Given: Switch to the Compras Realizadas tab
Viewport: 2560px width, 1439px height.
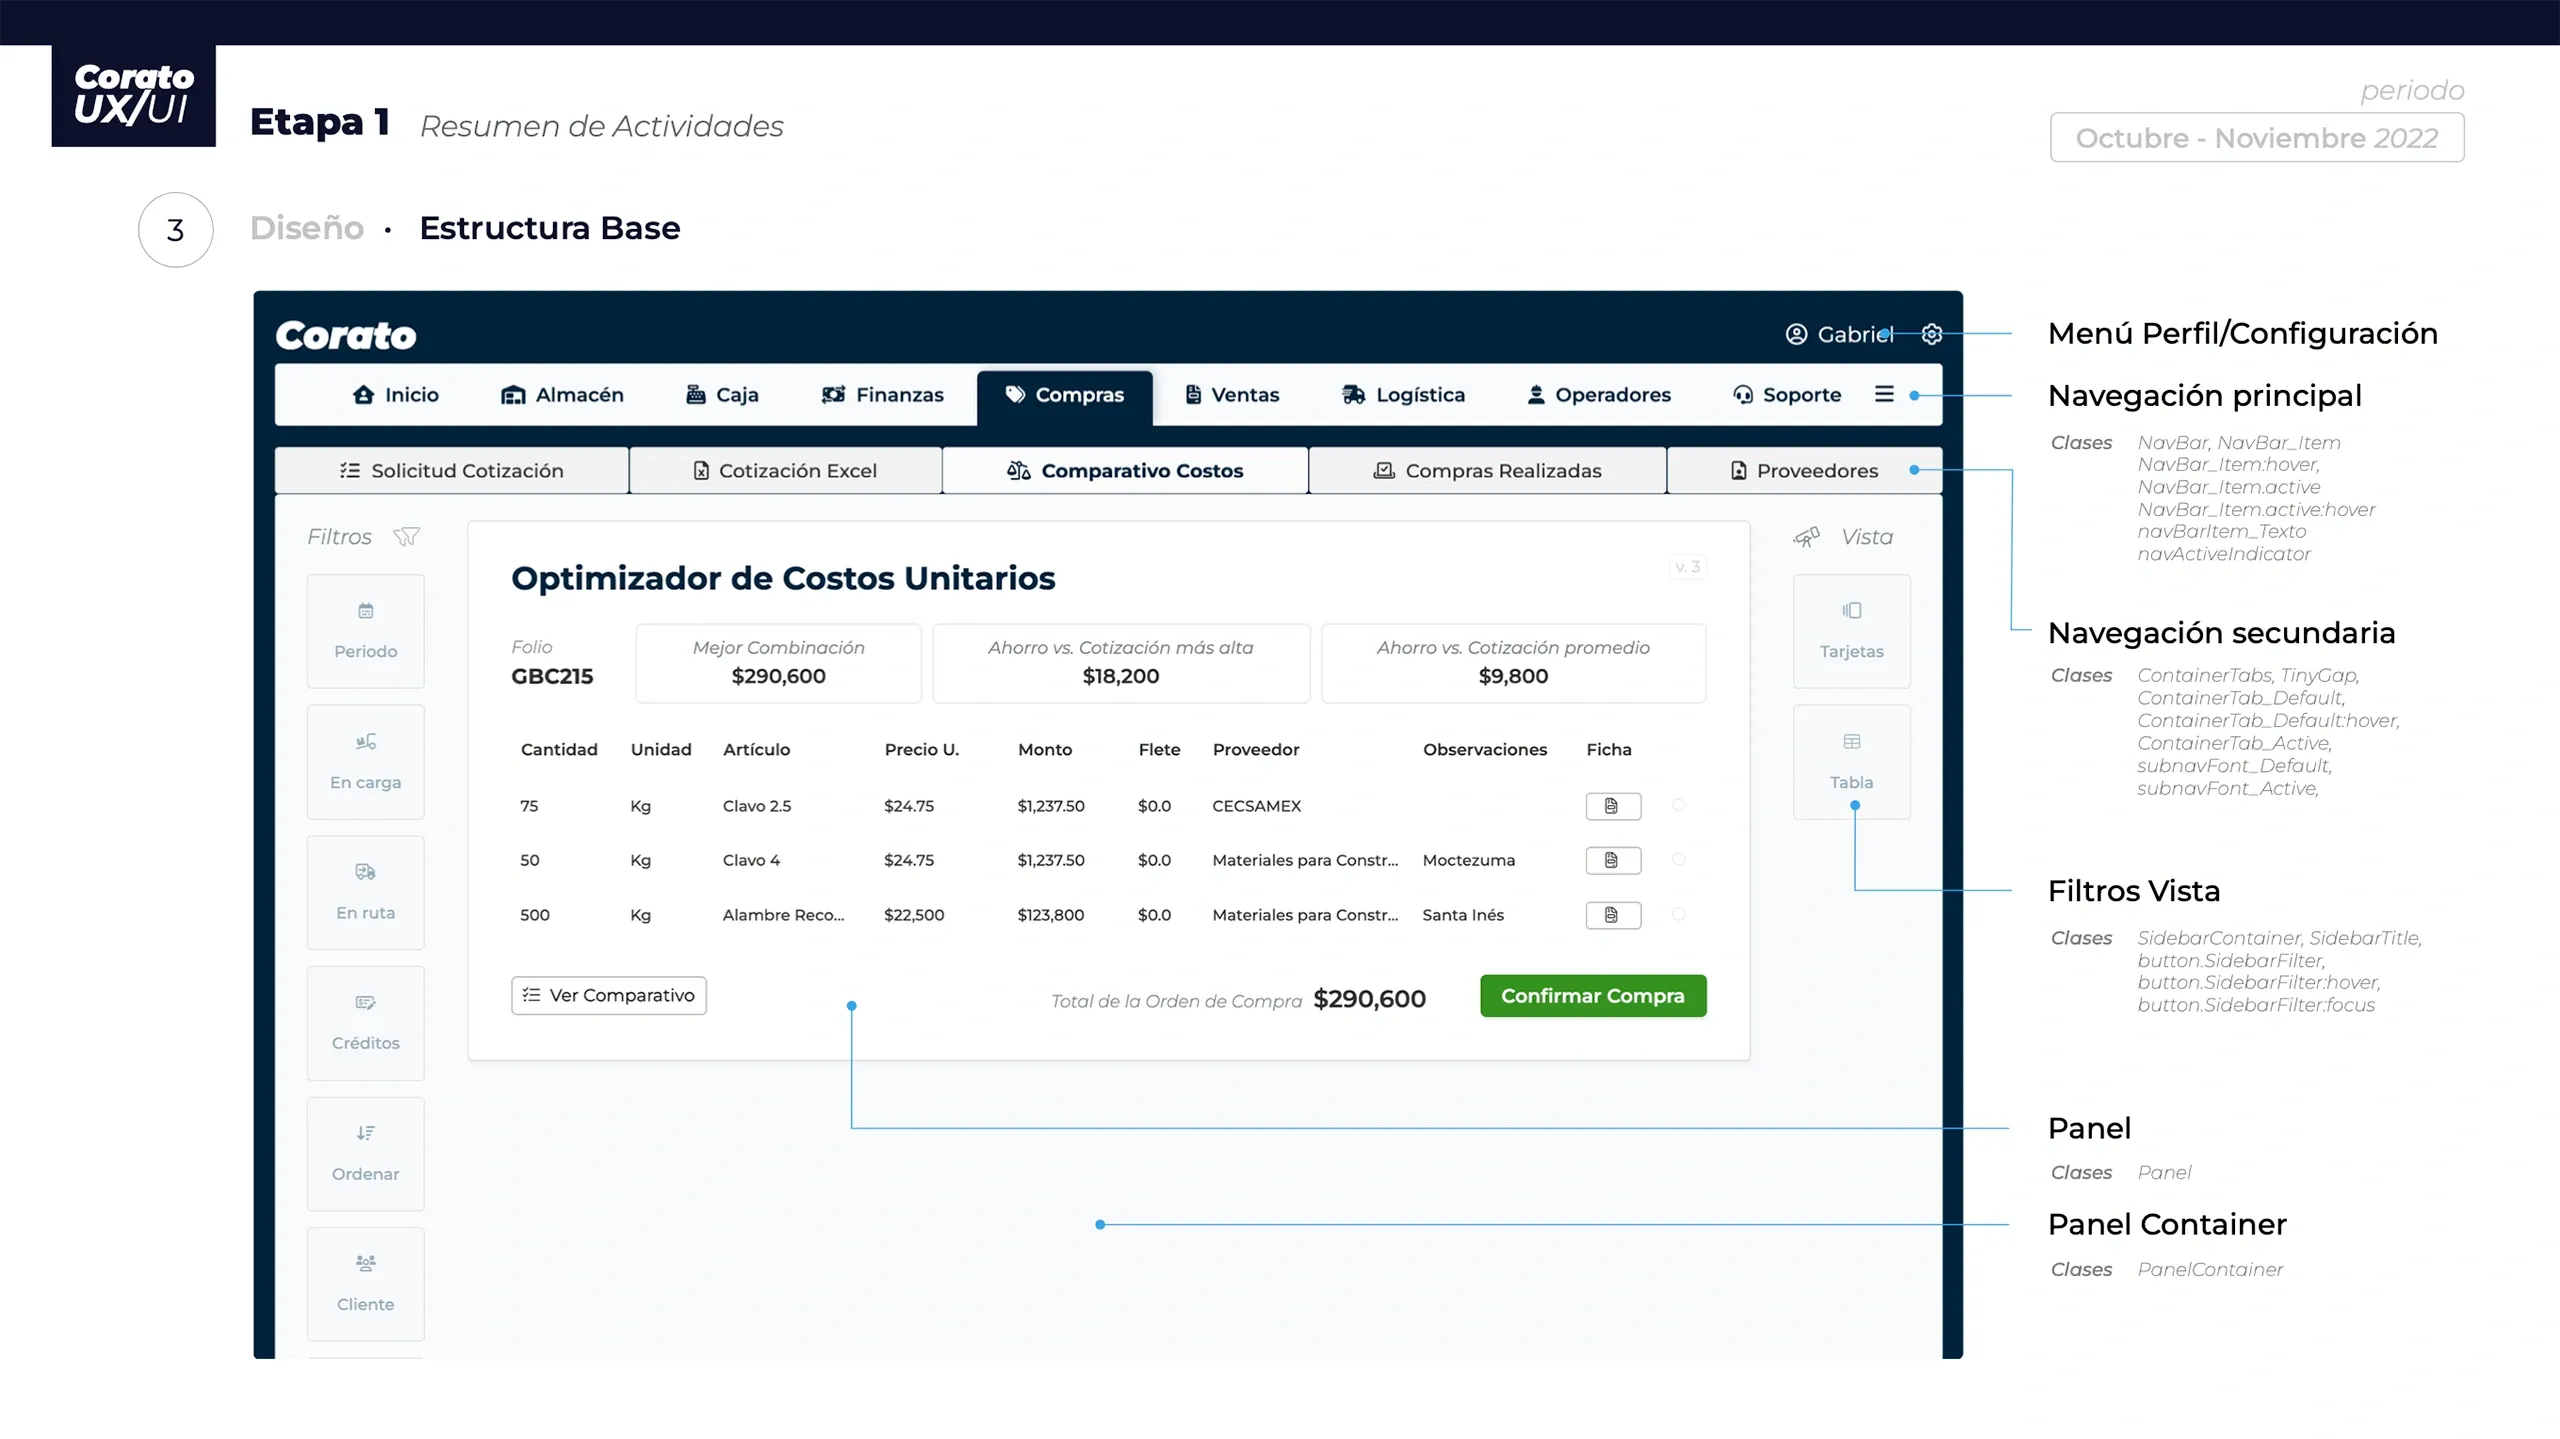Looking at the screenshot, I should point(1488,471).
